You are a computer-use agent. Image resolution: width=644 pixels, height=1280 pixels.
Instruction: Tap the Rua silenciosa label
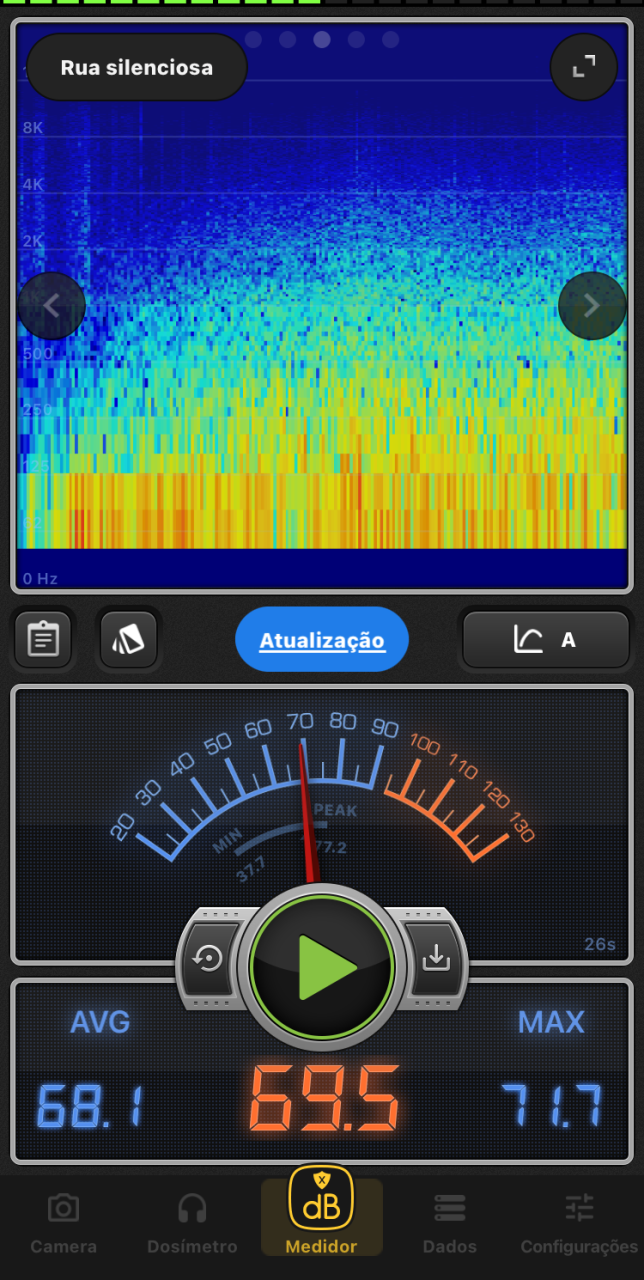point(137,68)
